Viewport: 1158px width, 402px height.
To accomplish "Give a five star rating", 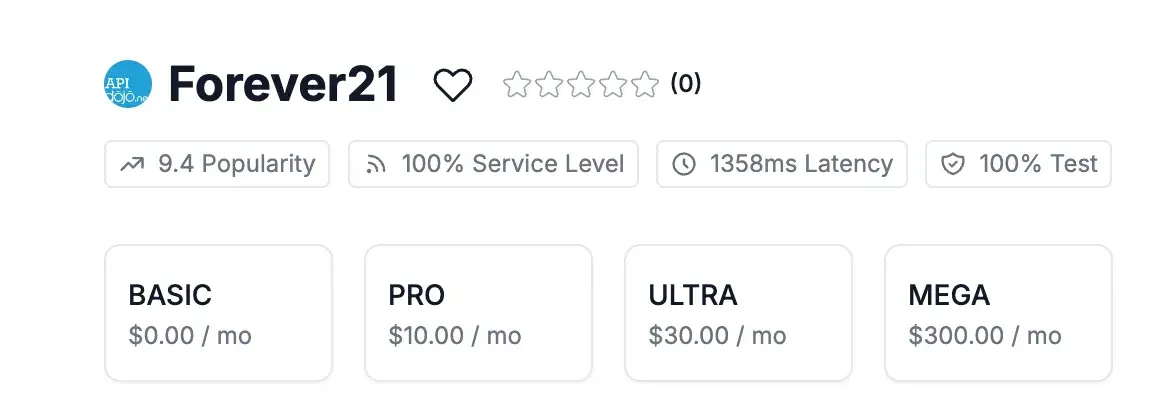I will pyautogui.click(x=645, y=84).
